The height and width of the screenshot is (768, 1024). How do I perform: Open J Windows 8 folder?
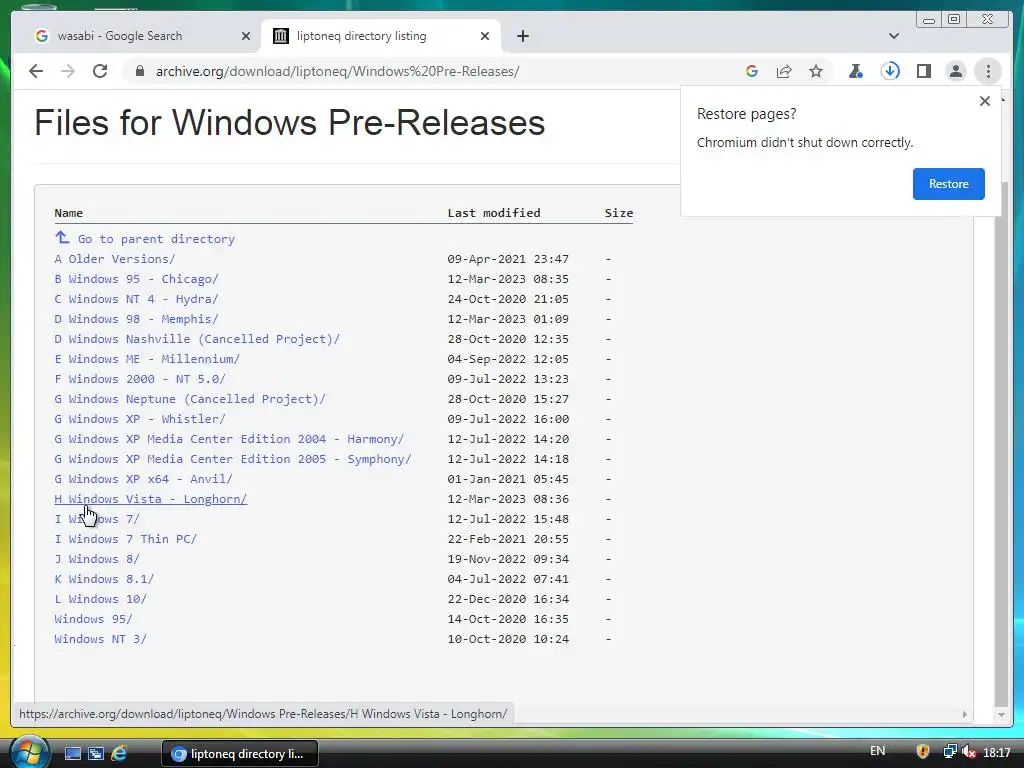tap(97, 559)
